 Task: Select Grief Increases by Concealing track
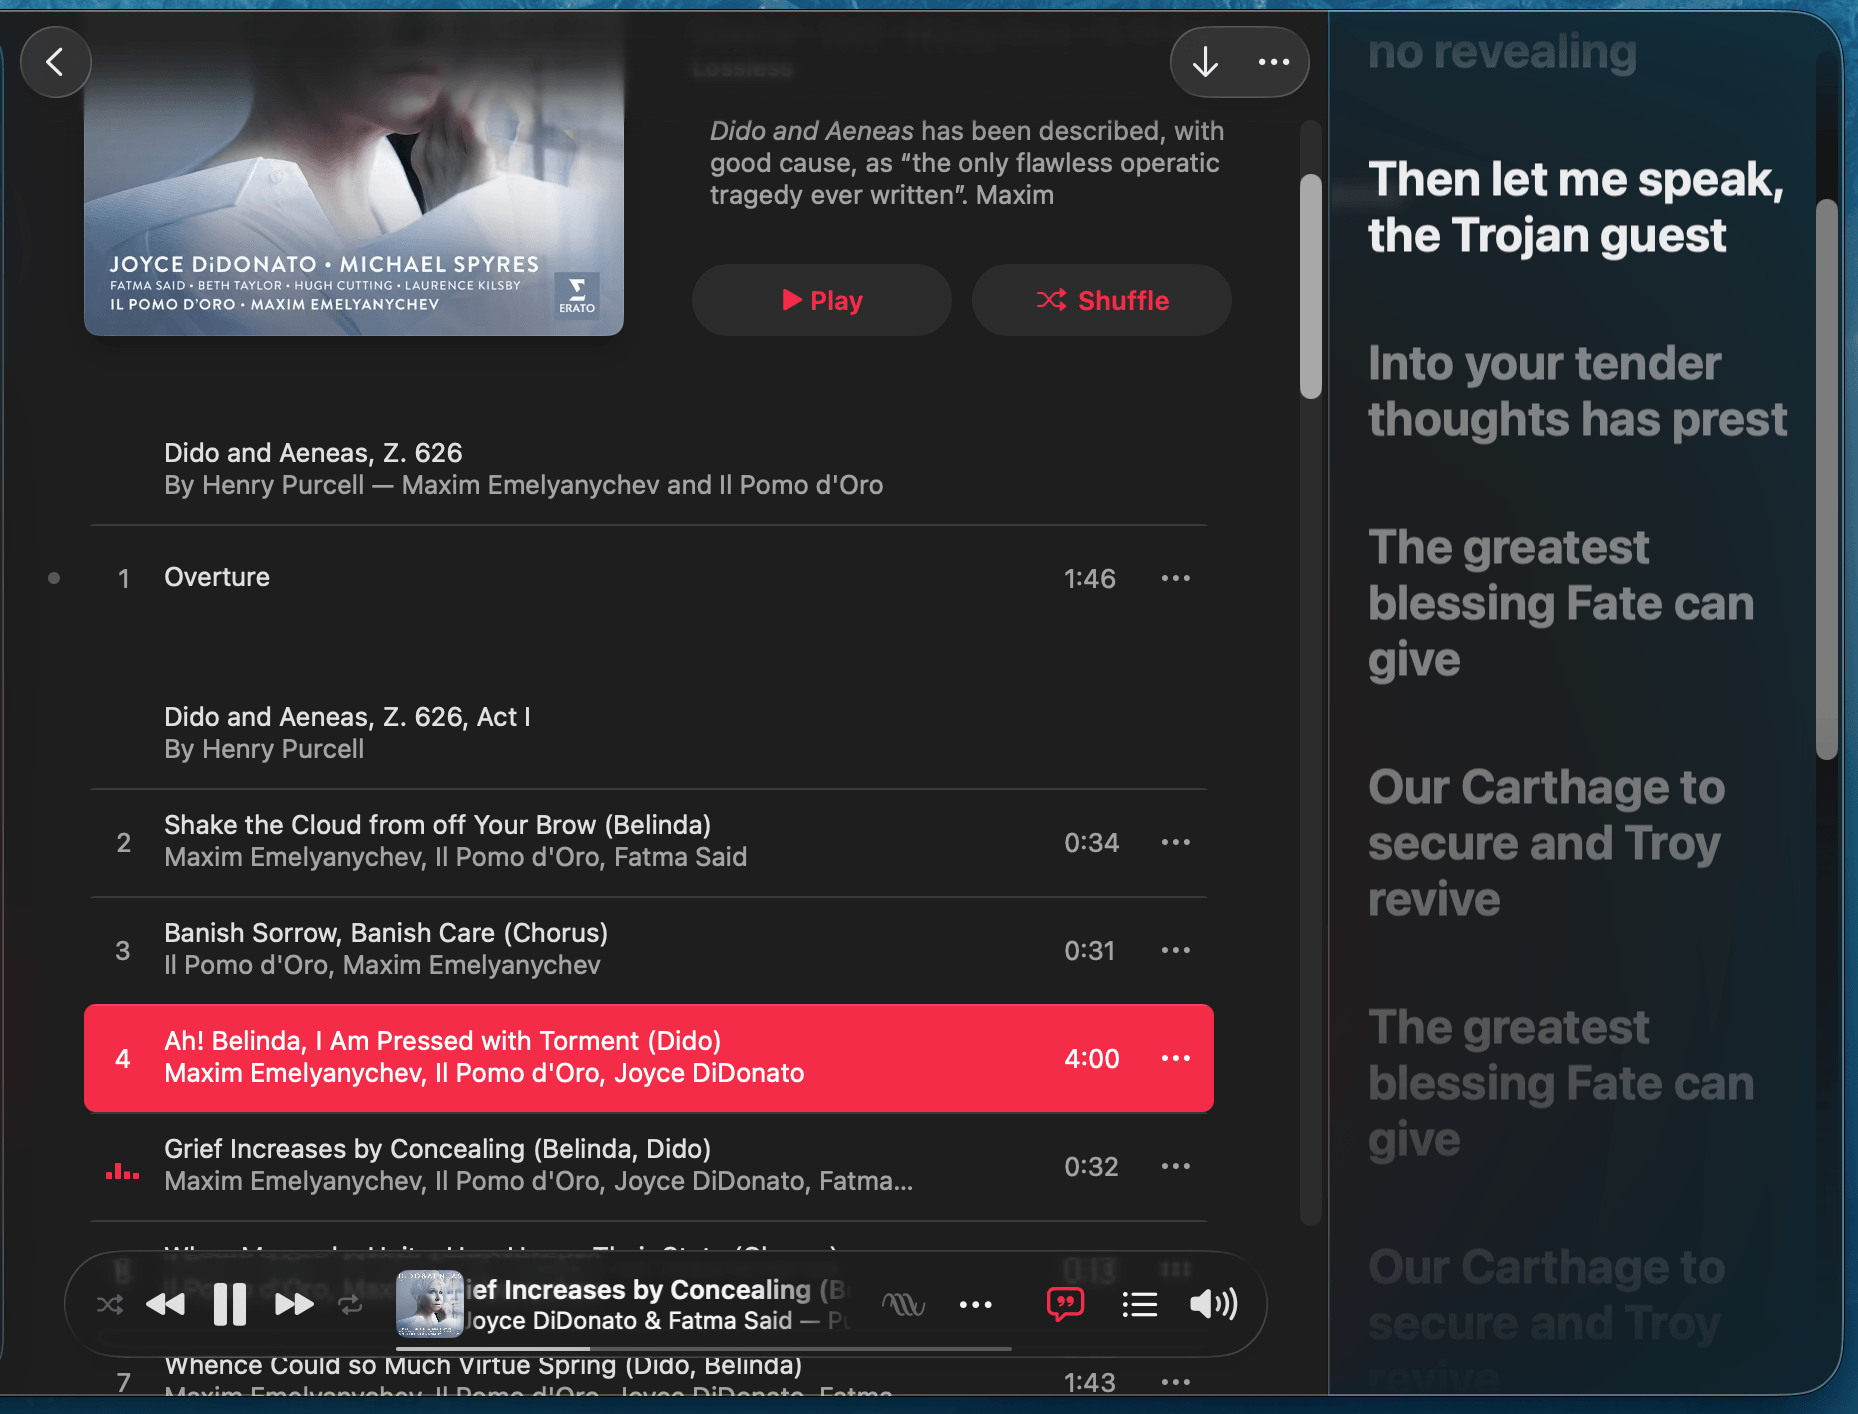click(x=649, y=1166)
